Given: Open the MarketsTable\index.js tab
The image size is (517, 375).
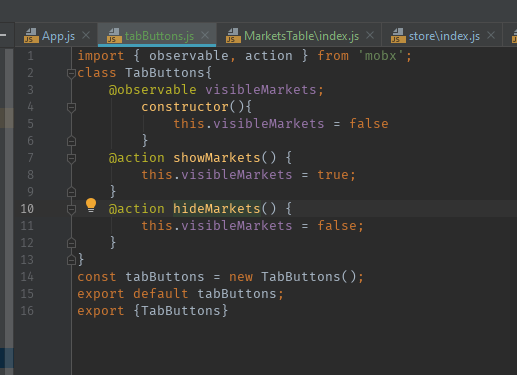Looking at the screenshot, I should pos(301,36).
